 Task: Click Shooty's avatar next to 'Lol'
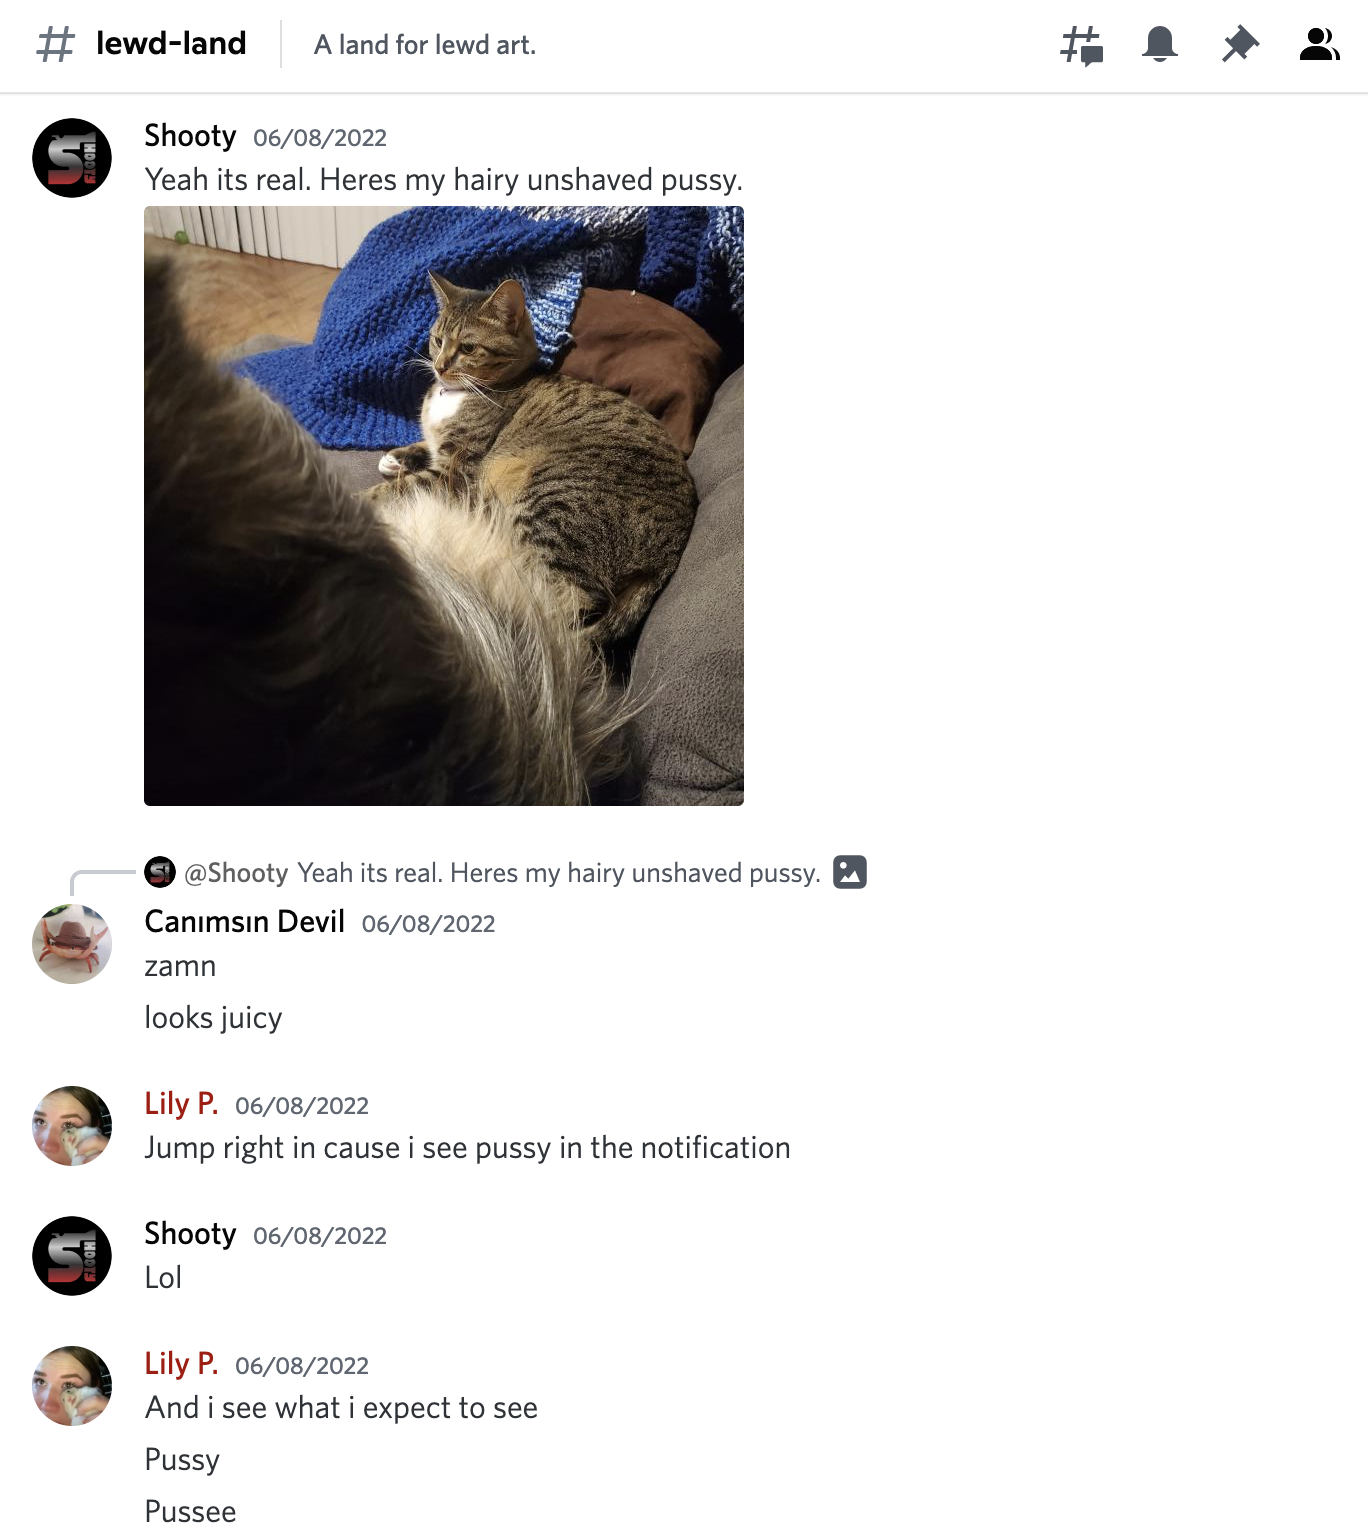point(72,1256)
